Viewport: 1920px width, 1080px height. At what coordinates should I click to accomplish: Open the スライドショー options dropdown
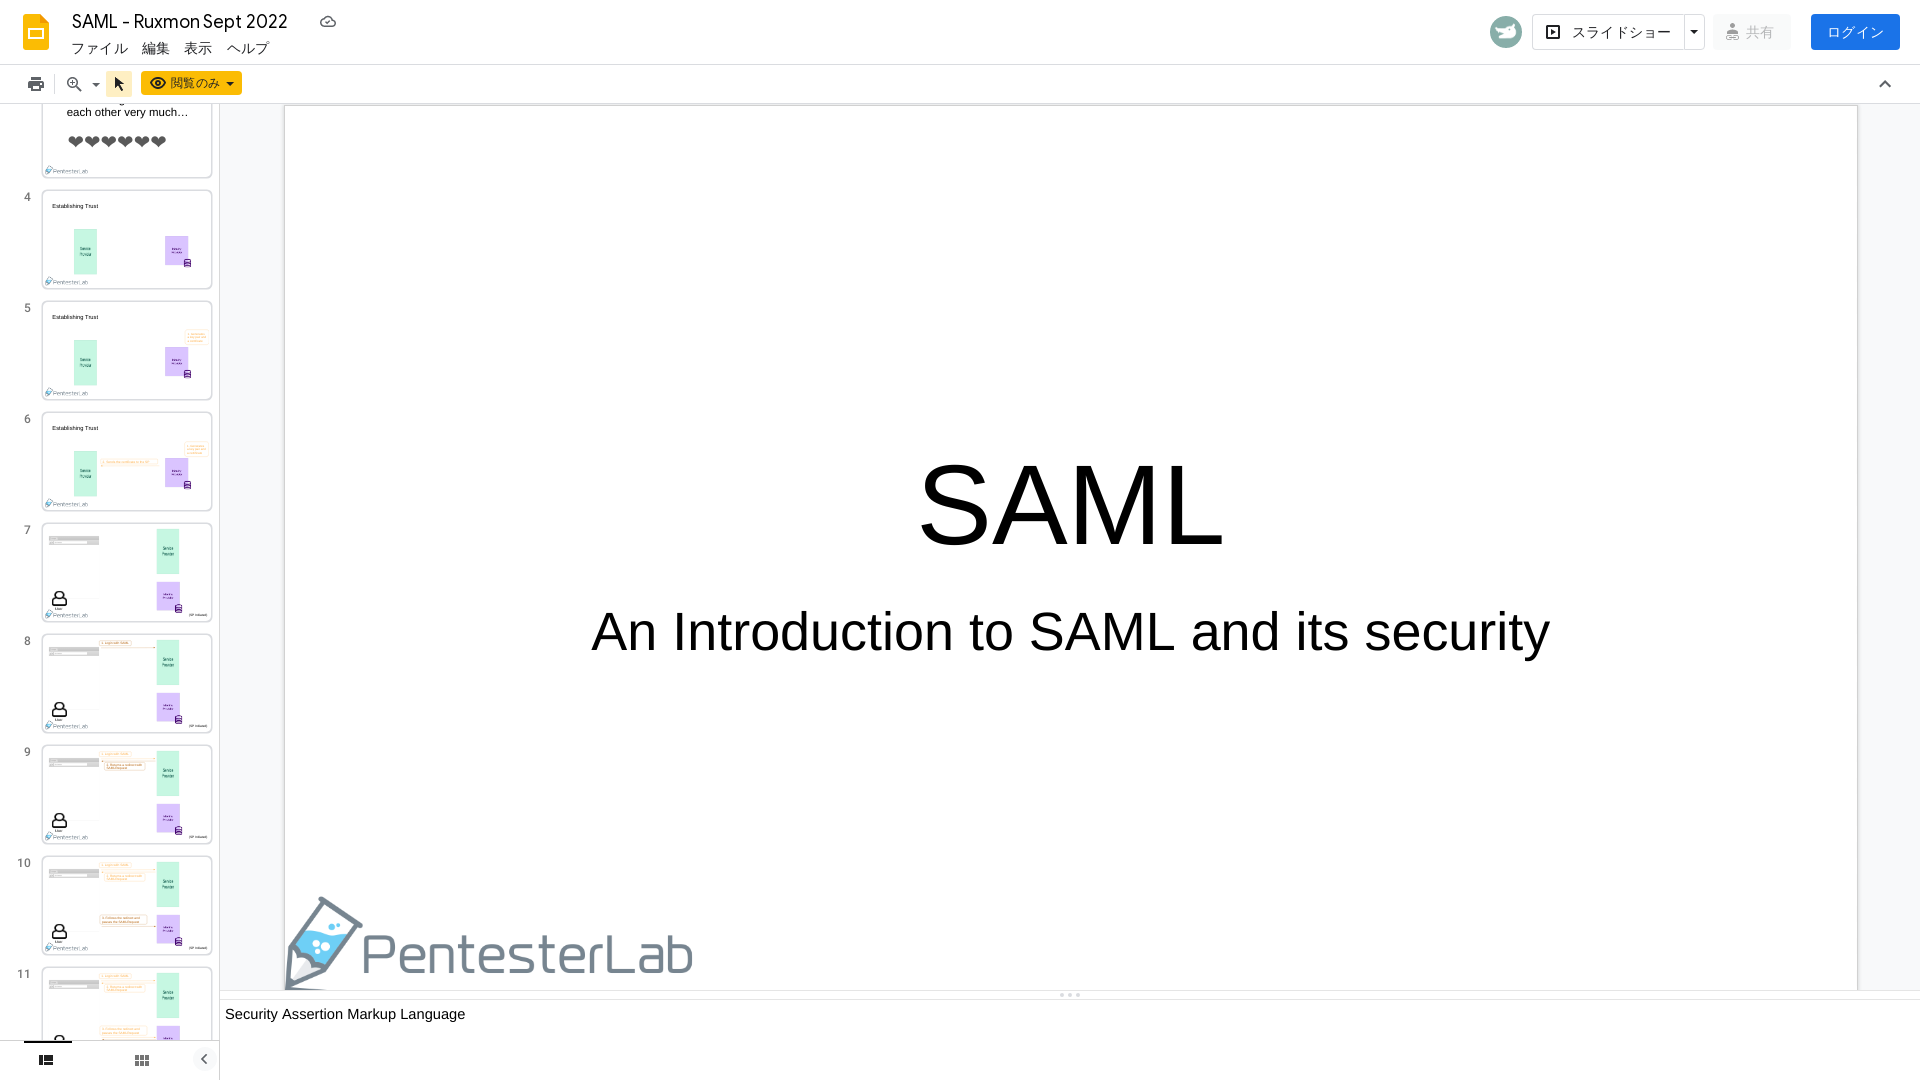[1694, 31]
